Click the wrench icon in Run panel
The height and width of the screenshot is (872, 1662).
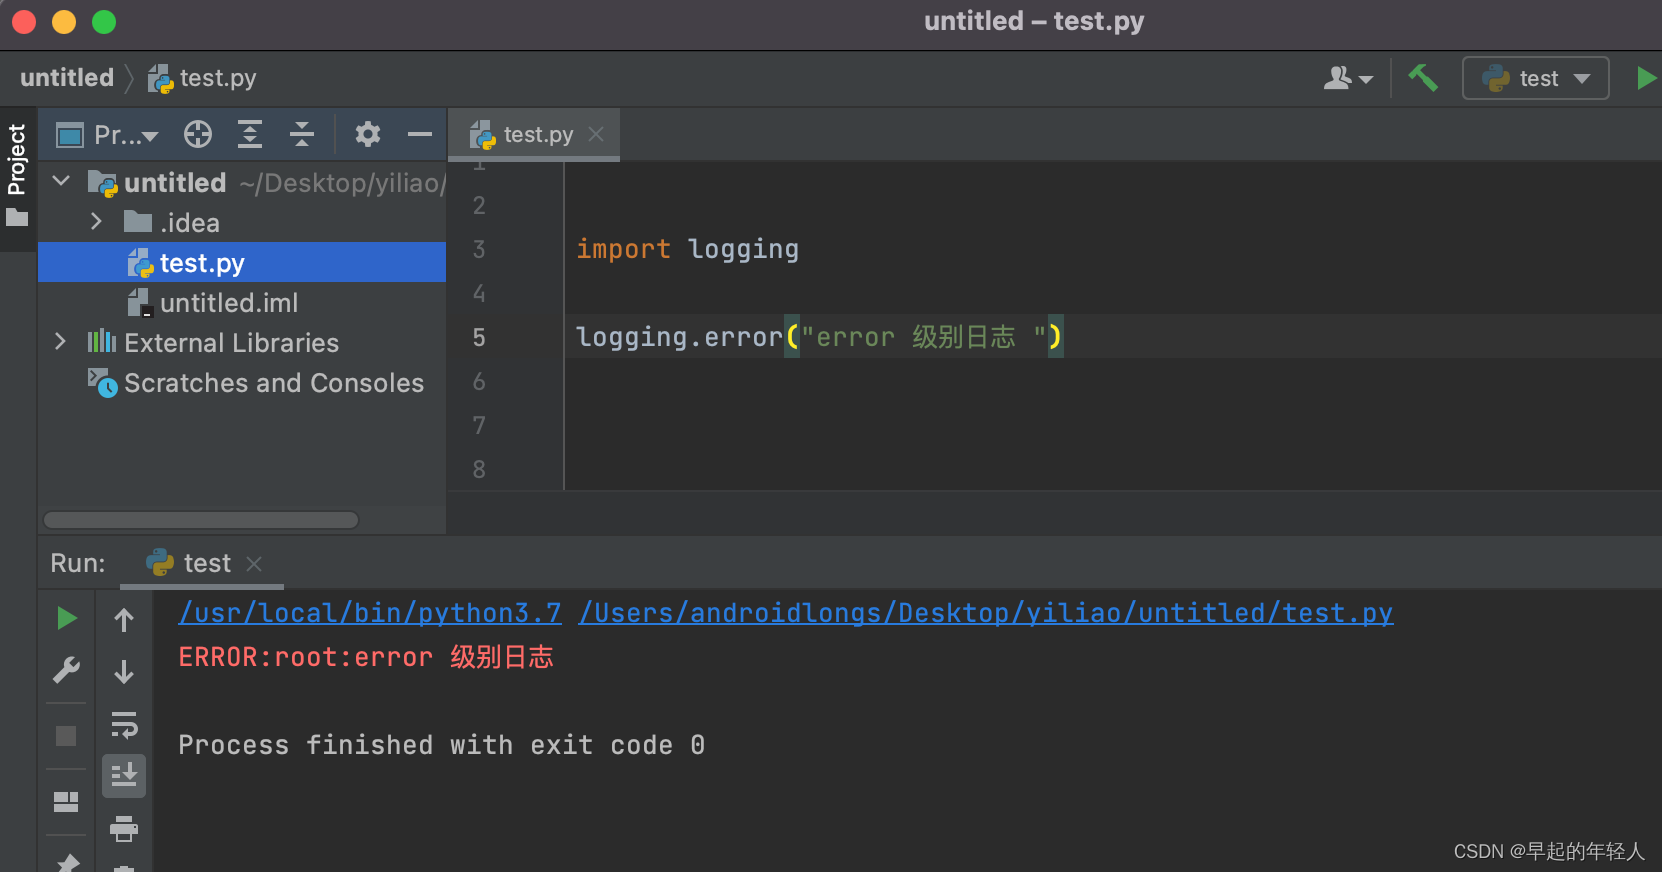pyautogui.click(x=66, y=670)
